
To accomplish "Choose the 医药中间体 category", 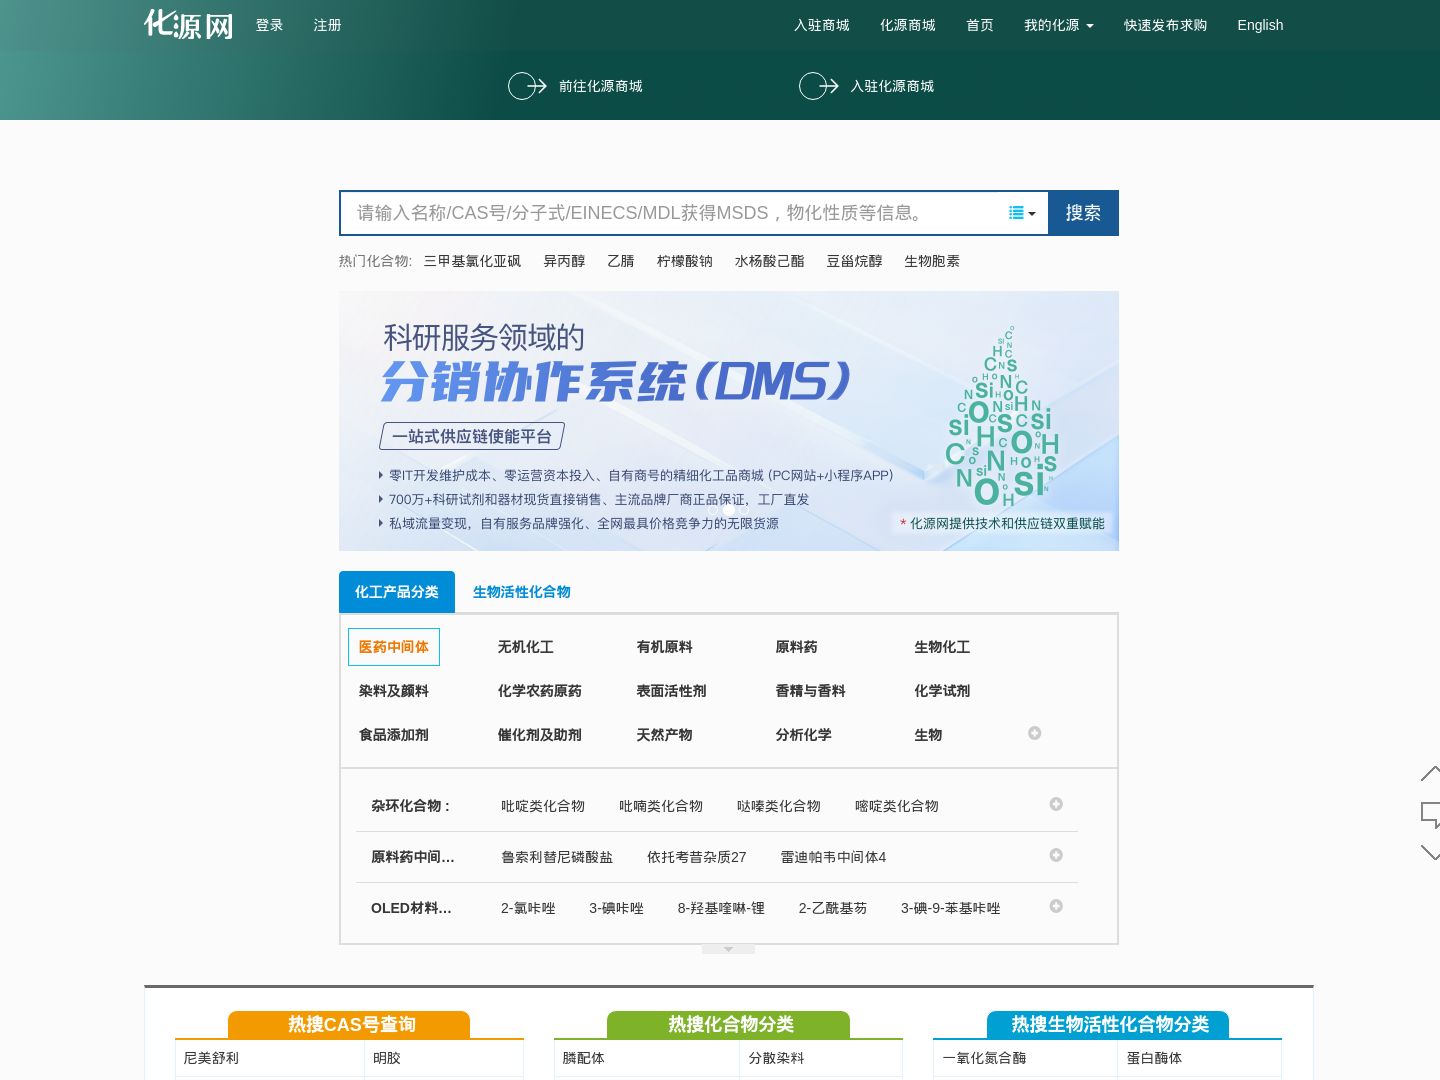I will pos(394,647).
